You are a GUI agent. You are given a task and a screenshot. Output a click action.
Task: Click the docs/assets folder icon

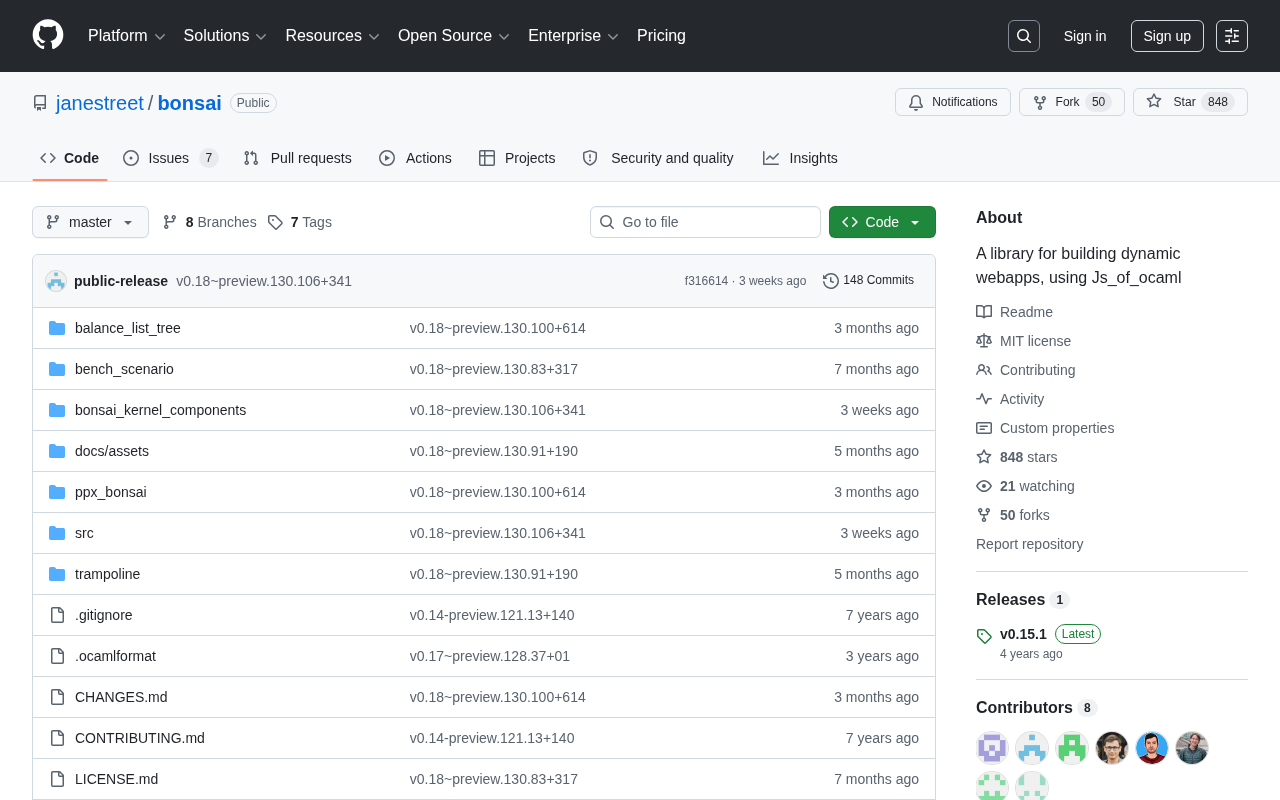[57, 451]
